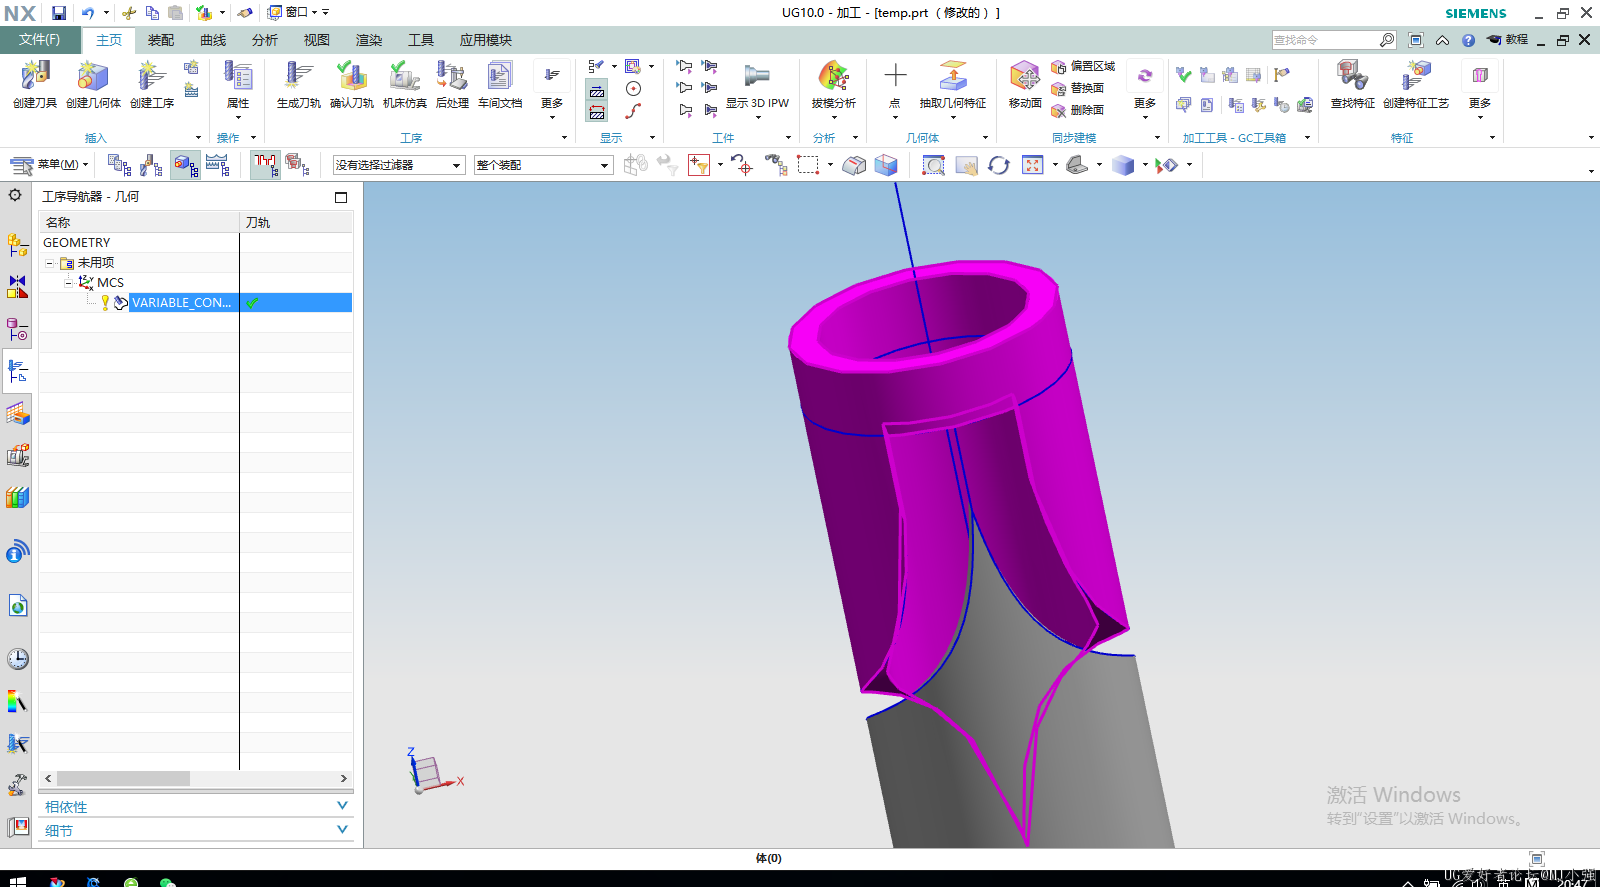Select the VARIABLE_CON... operation row
Viewport: 1600px width, 887px height.
[196, 302]
